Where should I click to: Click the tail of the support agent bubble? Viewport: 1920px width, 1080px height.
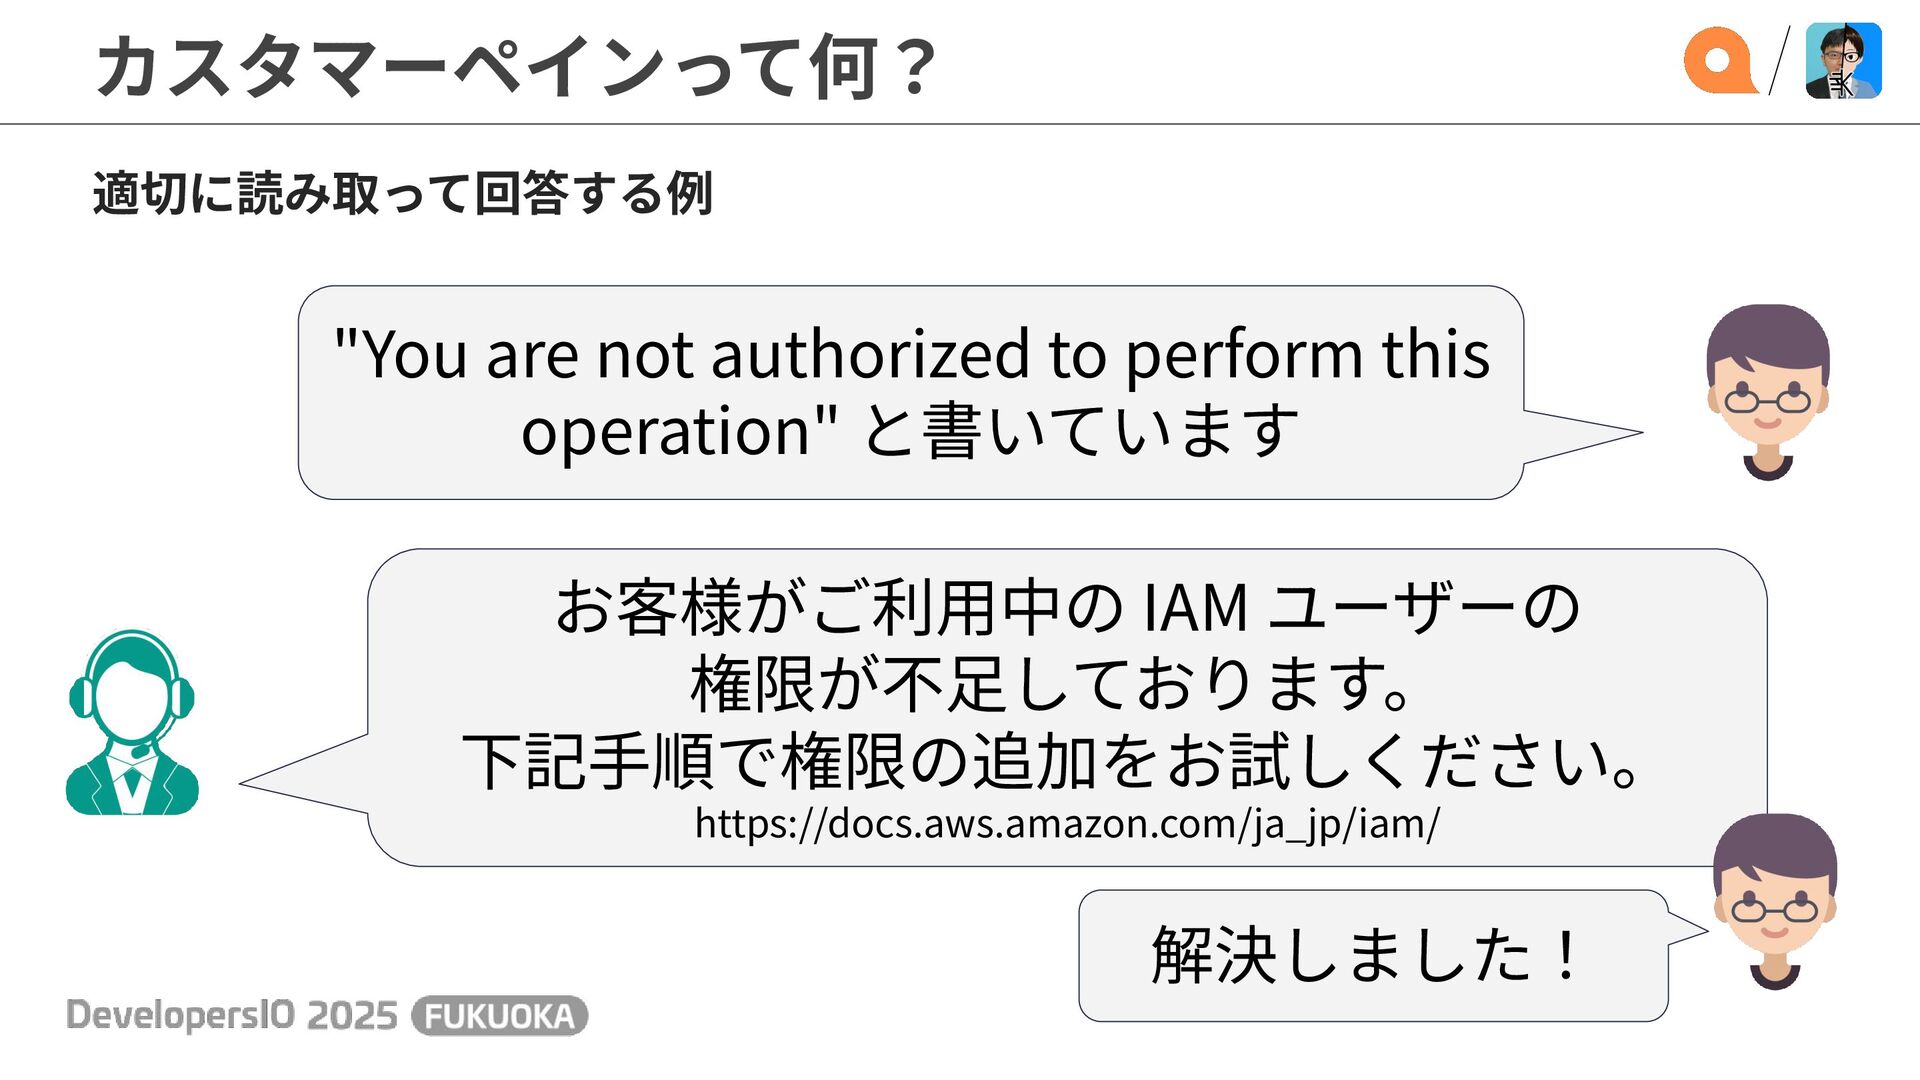[x=304, y=775]
